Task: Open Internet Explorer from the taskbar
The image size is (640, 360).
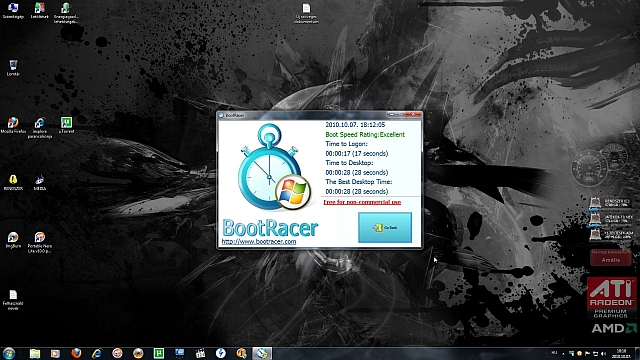Action: [97, 353]
